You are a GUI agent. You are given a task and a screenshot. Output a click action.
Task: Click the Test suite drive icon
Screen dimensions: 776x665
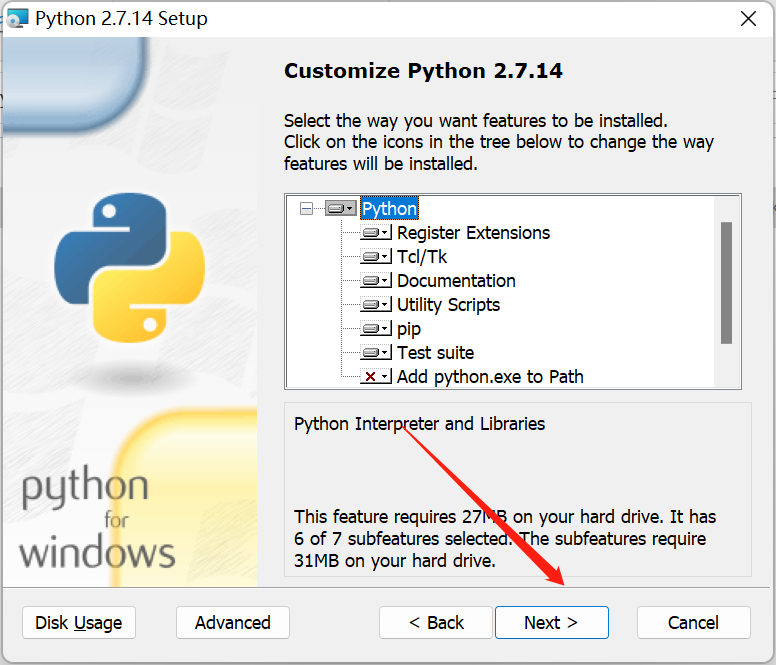376,353
